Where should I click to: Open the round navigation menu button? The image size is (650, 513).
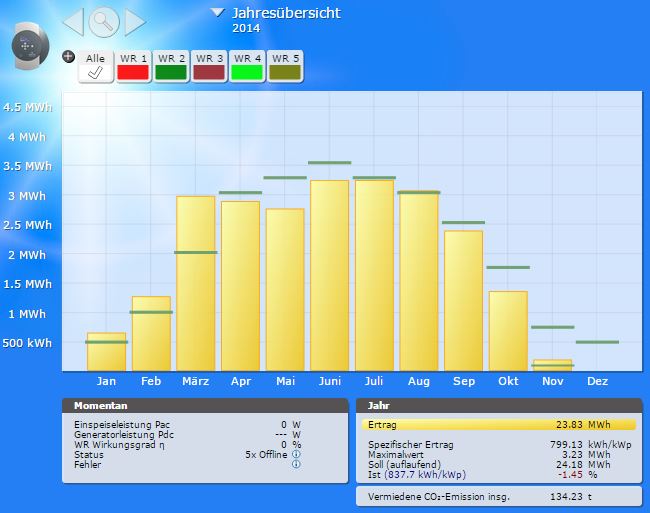tap(27, 46)
